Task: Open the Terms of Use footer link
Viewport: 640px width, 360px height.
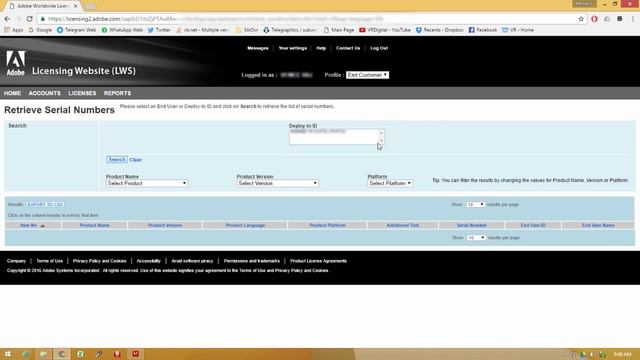Action: click(49, 261)
